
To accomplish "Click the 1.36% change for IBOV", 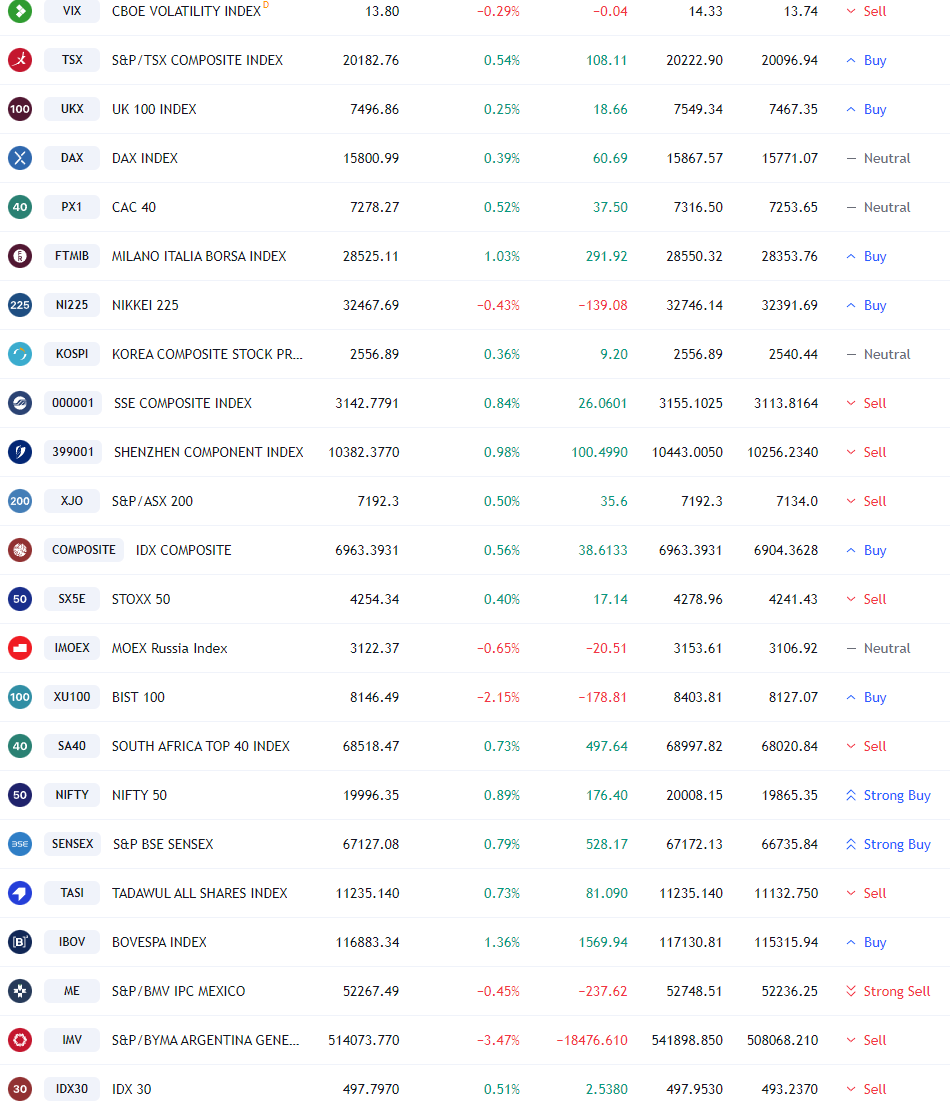I will (x=502, y=942).
